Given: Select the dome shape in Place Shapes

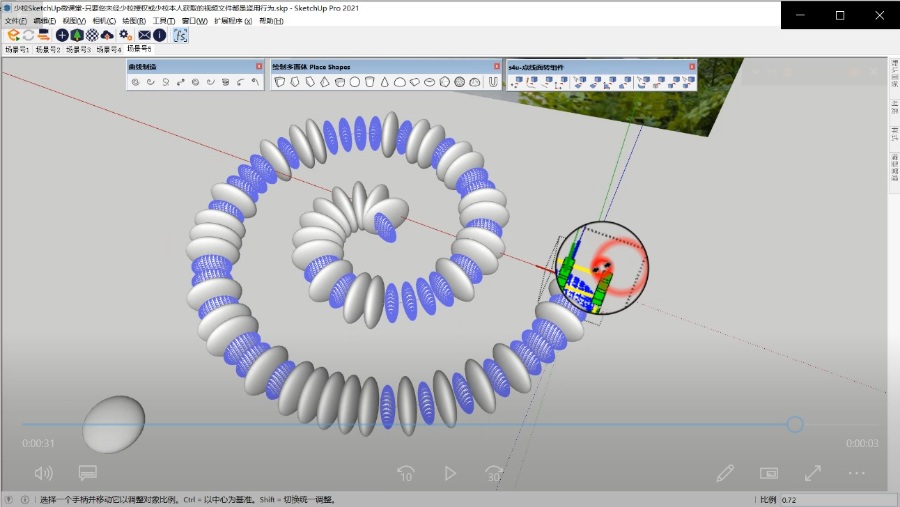Looking at the screenshot, I should point(399,82).
